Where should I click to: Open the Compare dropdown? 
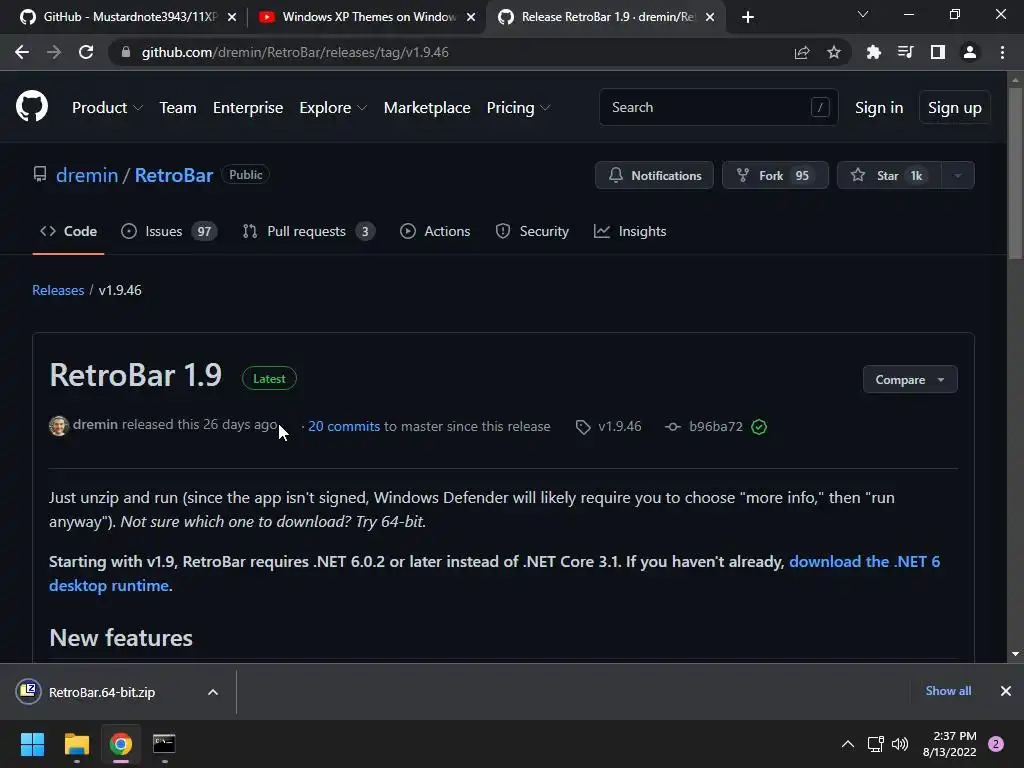910,379
